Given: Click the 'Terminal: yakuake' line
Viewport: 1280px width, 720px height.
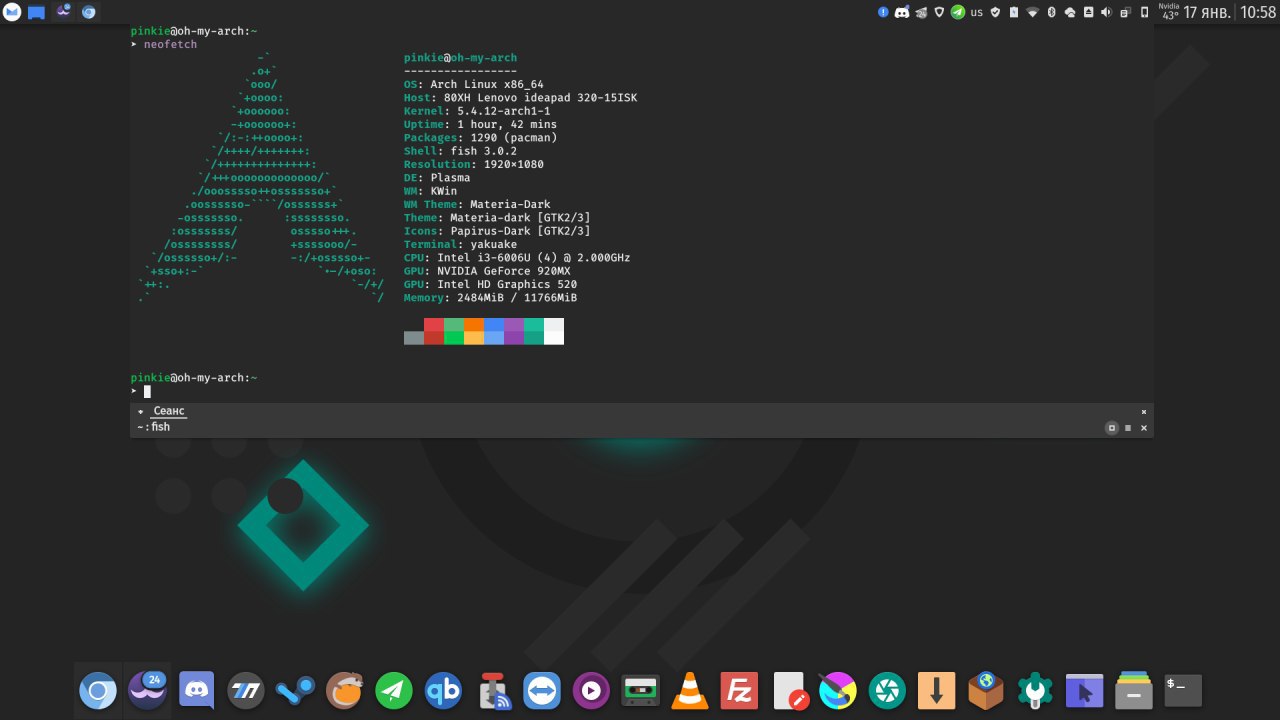Looking at the screenshot, I should (x=461, y=244).
